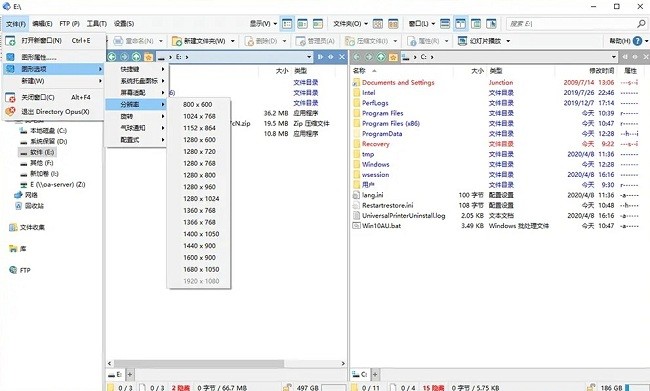The image size is (650, 391).
Task: Click the lock icon in E: status bar
Action: tap(286, 387)
